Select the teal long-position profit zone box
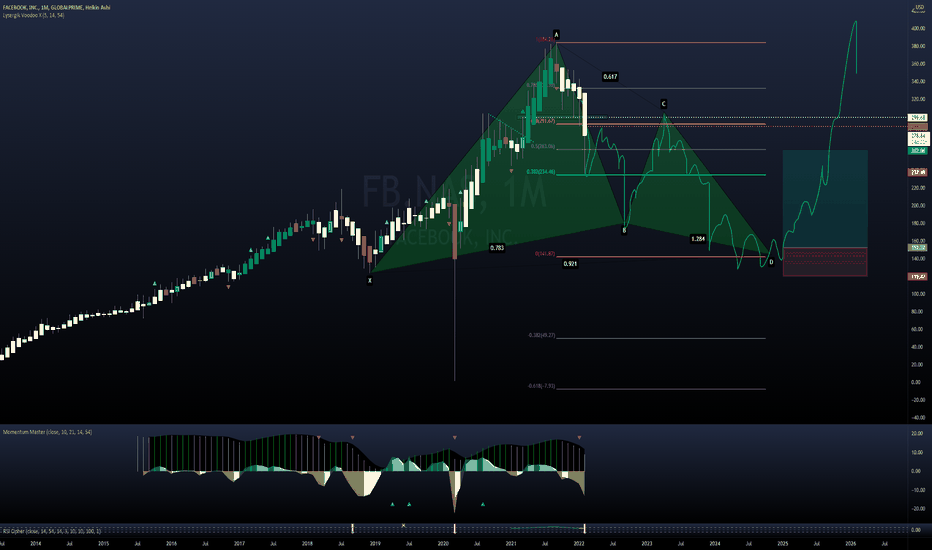This screenshot has width=932, height=550. point(825,199)
